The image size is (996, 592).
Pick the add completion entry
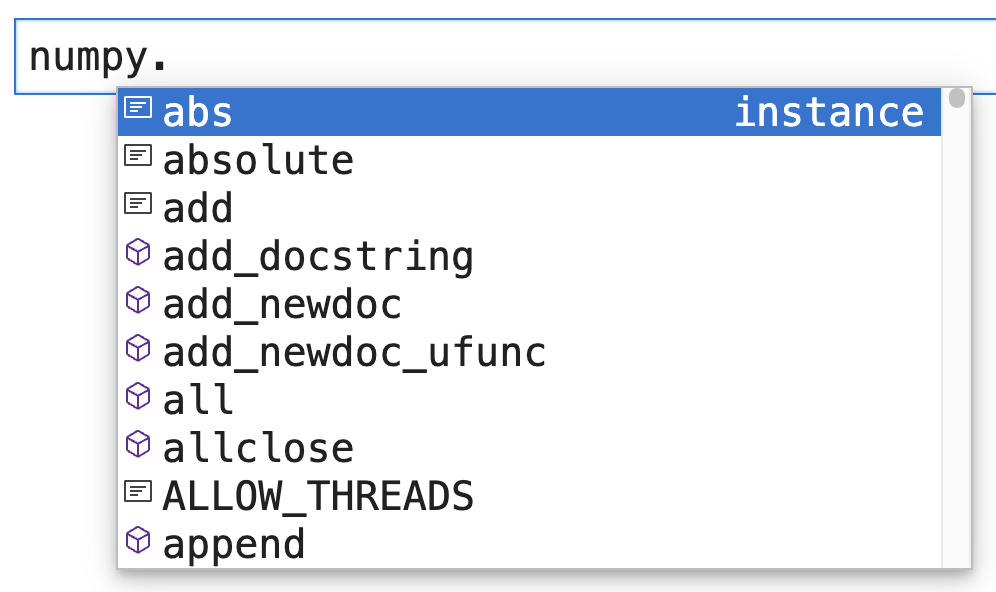pyautogui.click(x=198, y=208)
